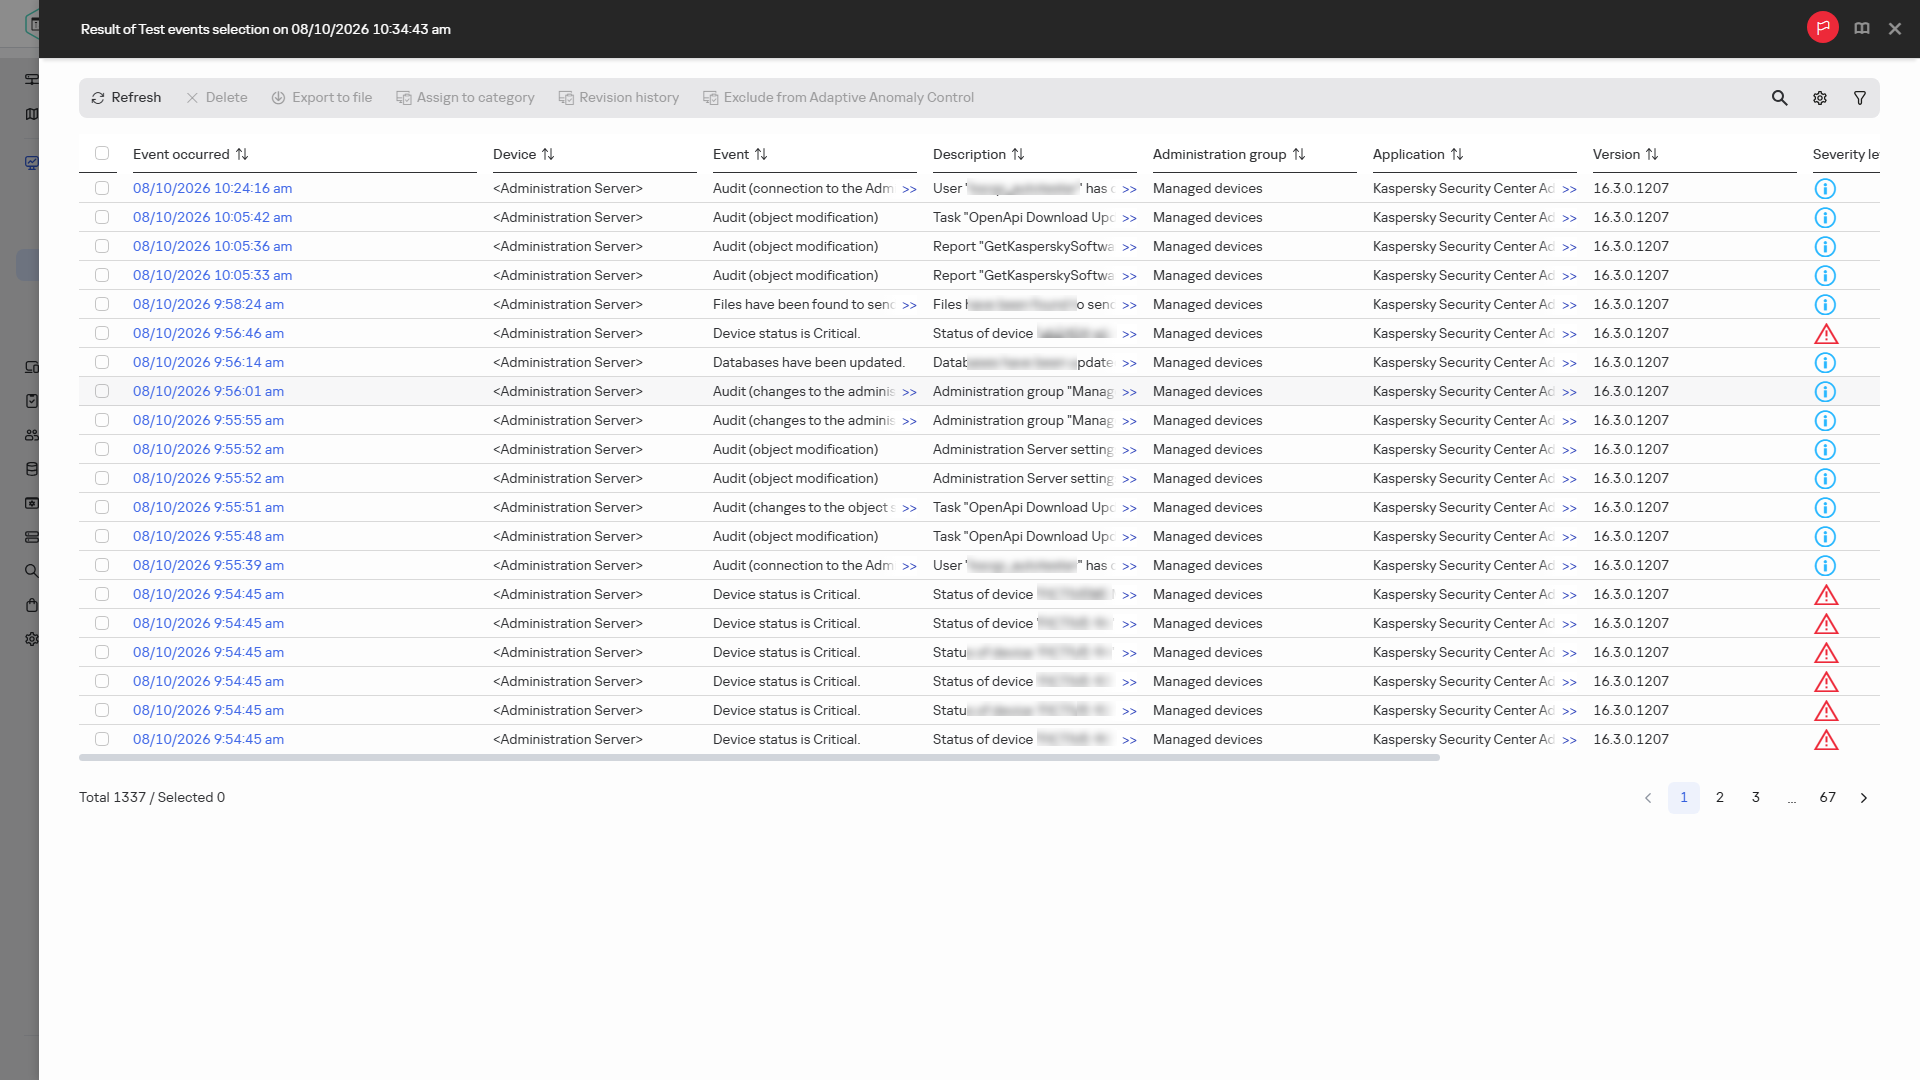The width and height of the screenshot is (1920, 1080).
Task: Sort by Administration group column arrows
Action: pos(1299,154)
